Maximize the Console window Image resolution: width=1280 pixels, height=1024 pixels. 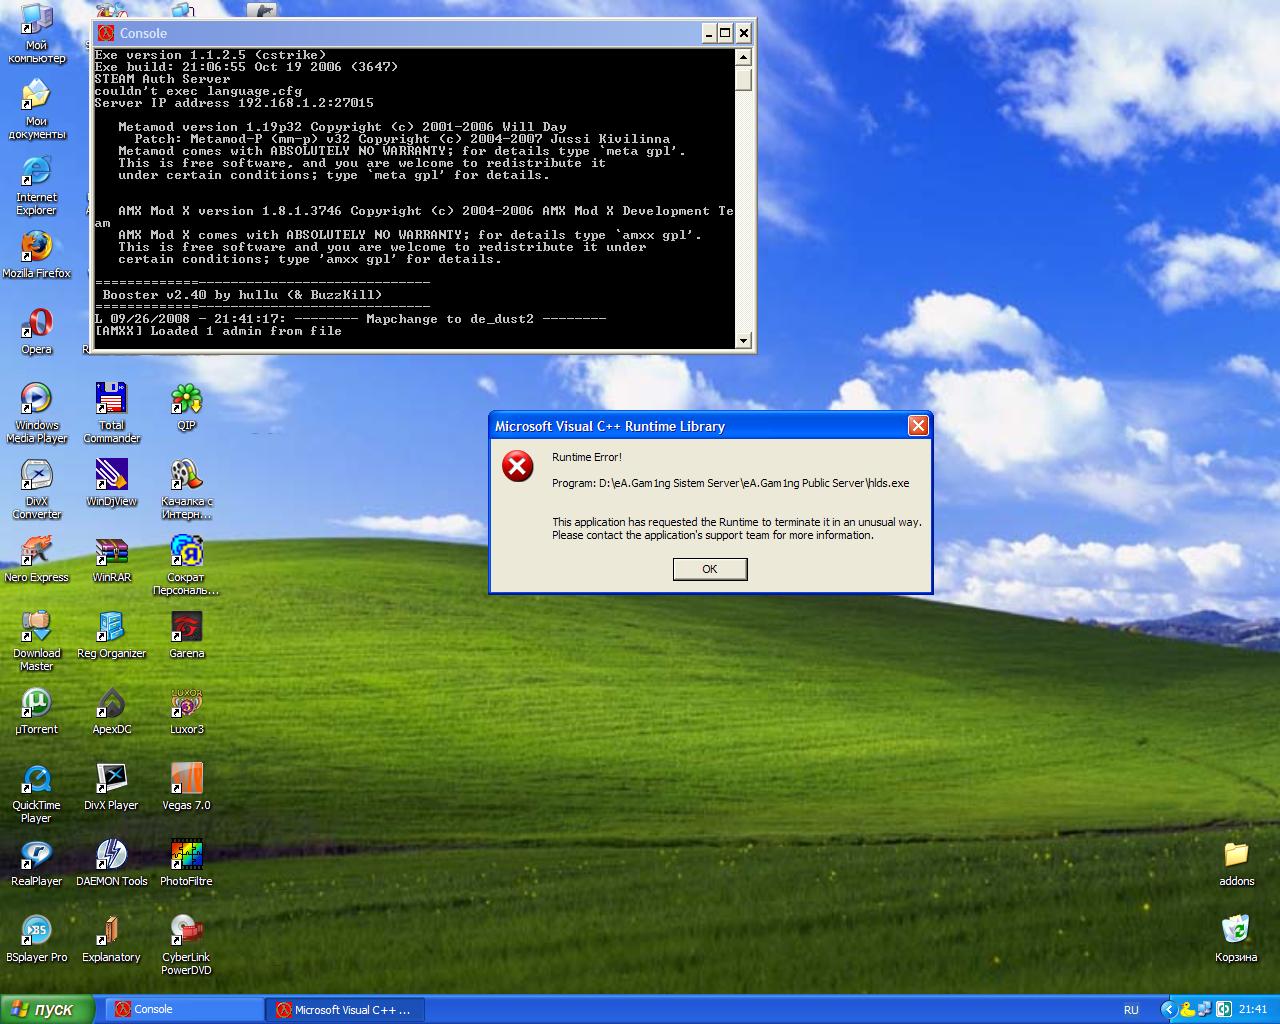(x=725, y=33)
